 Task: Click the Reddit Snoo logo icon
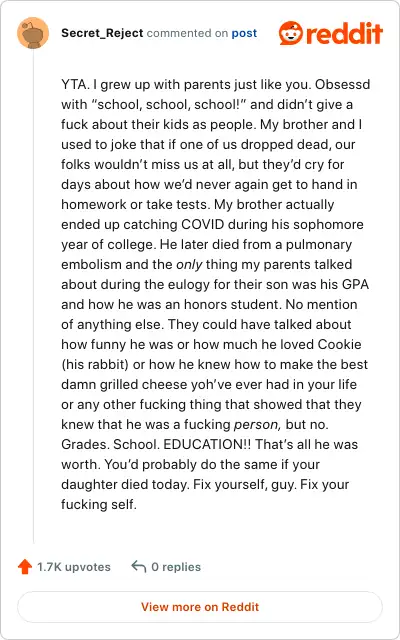(x=291, y=33)
